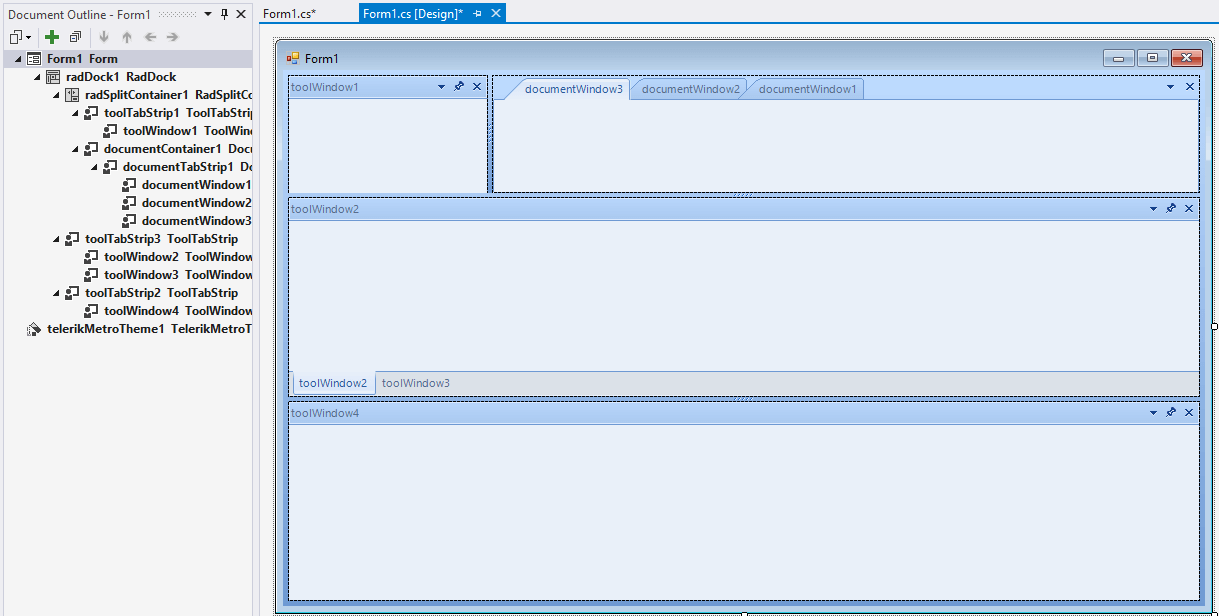1219x616 pixels.
Task: Toggle auto-hide pin on toolWindow1
Action: click(x=459, y=86)
